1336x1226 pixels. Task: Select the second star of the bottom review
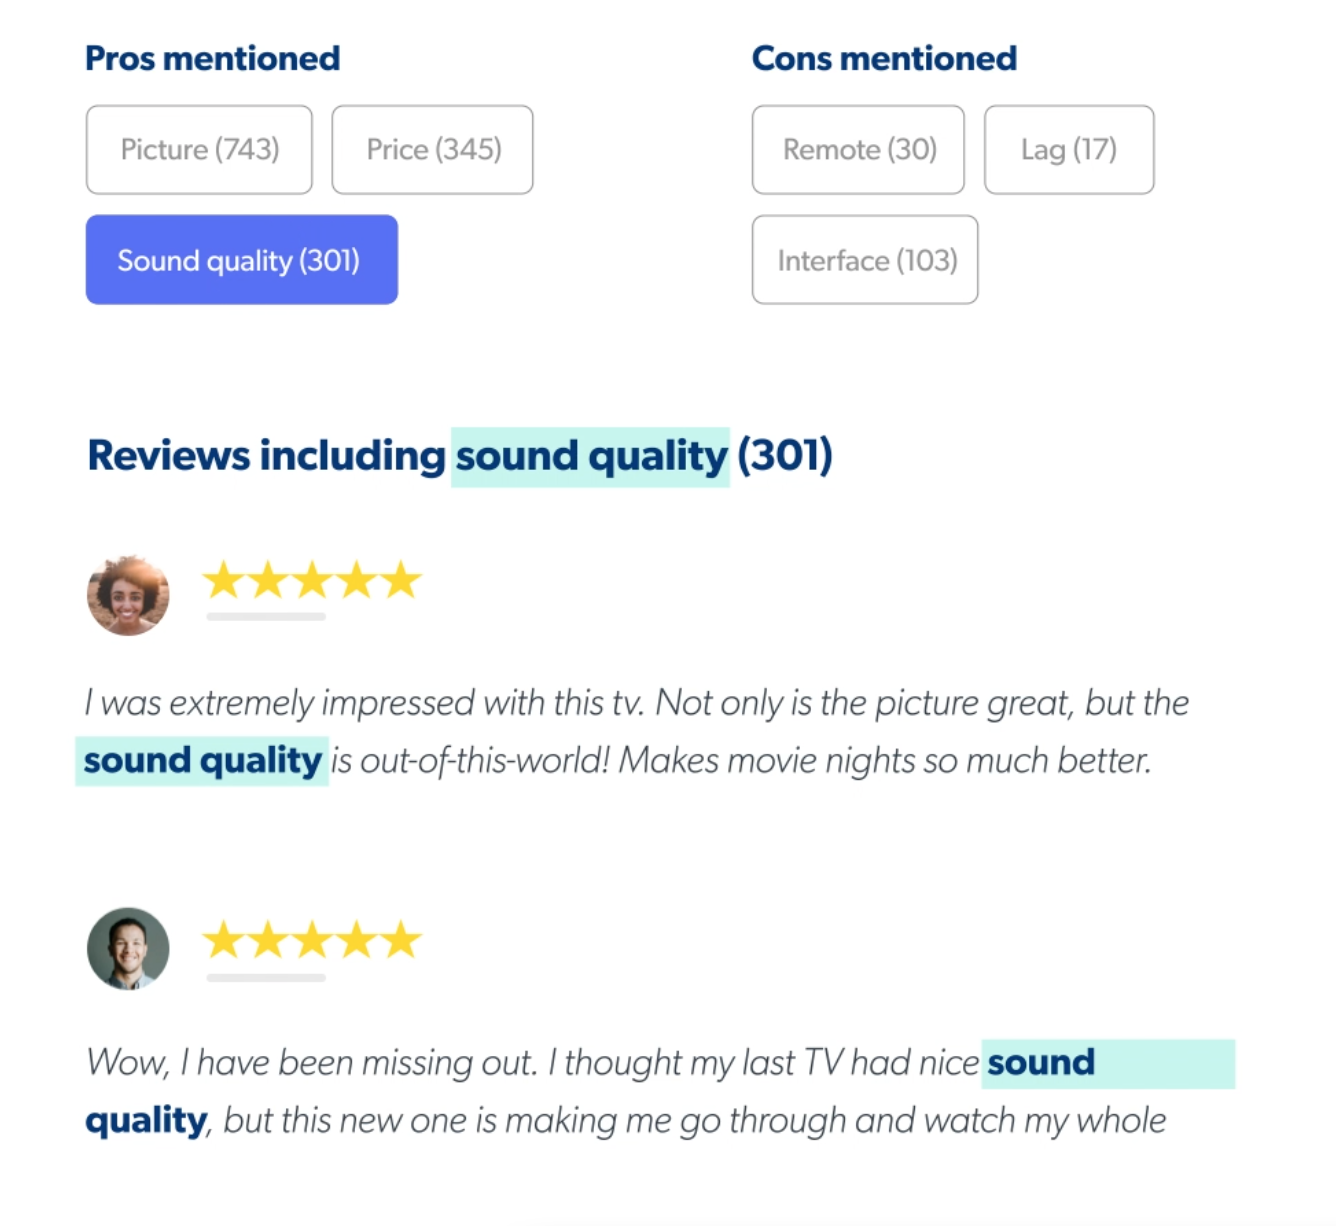pyautogui.click(x=266, y=940)
